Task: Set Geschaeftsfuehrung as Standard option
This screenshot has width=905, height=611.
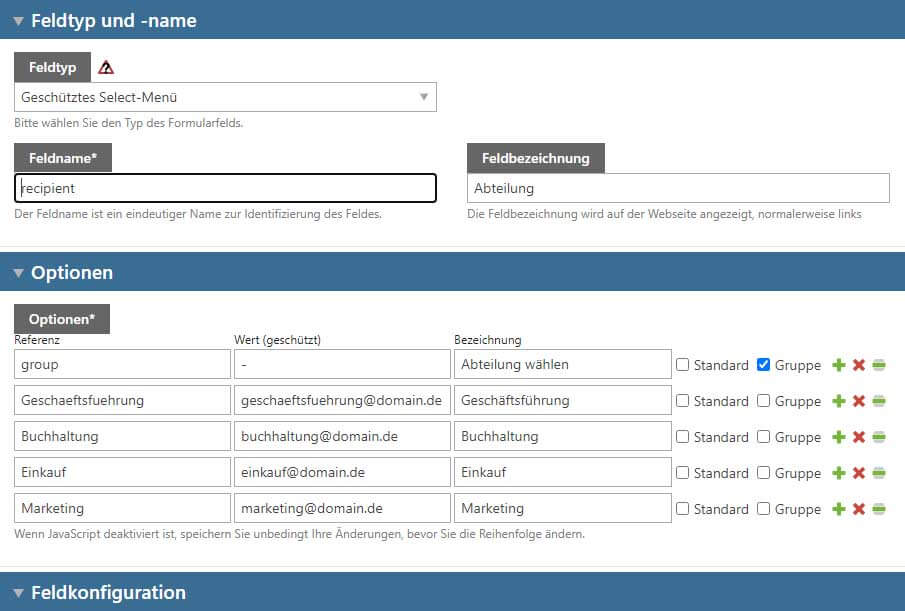Action: tap(682, 400)
